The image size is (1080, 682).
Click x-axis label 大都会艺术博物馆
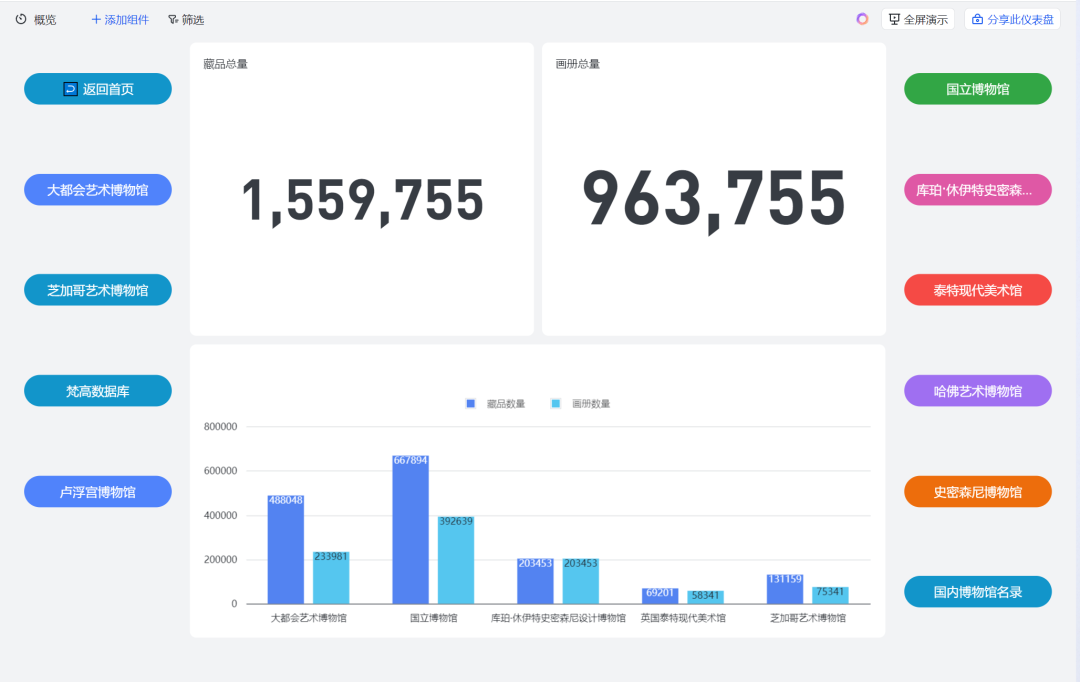point(309,618)
